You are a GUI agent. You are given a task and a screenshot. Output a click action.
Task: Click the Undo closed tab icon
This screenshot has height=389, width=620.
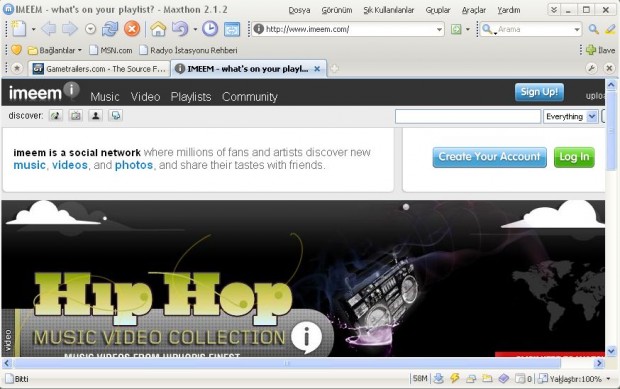point(180,29)
